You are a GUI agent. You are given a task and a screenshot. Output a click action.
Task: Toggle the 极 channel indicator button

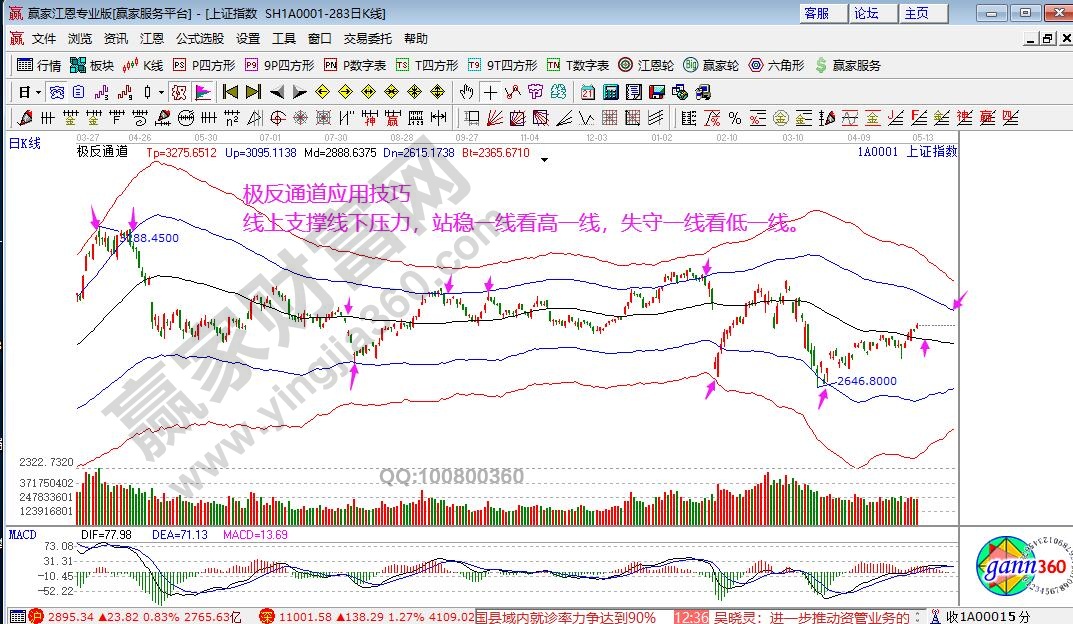[178, 92]
